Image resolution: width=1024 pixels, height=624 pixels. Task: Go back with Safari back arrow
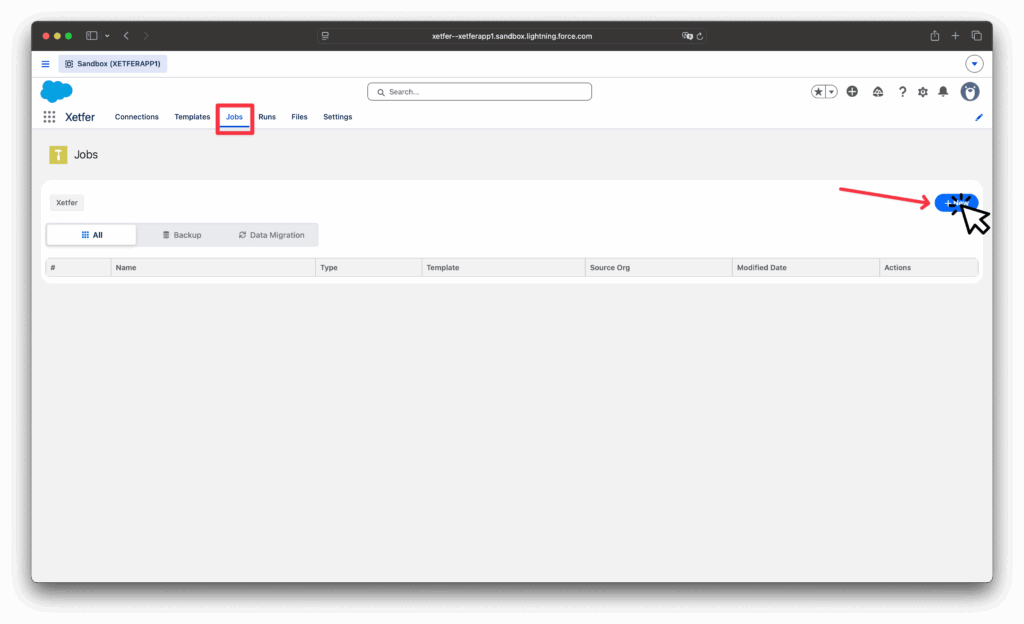click(x=126, y=36)
